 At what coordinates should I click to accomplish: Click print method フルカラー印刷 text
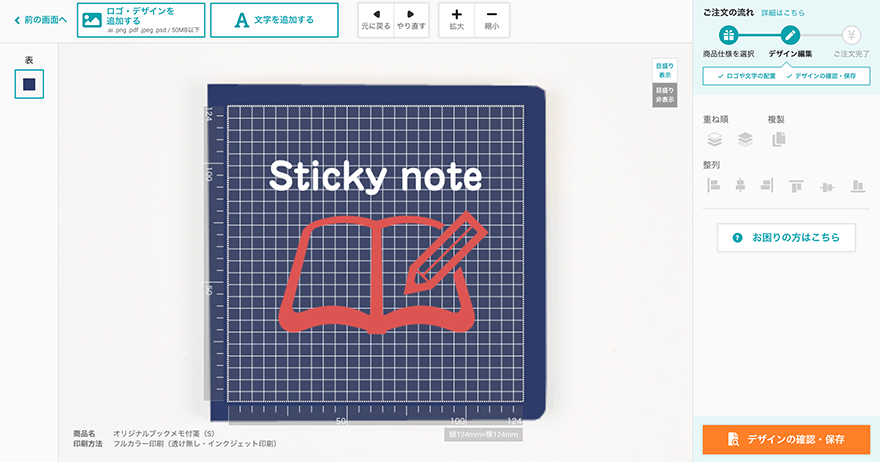[195, 443]
